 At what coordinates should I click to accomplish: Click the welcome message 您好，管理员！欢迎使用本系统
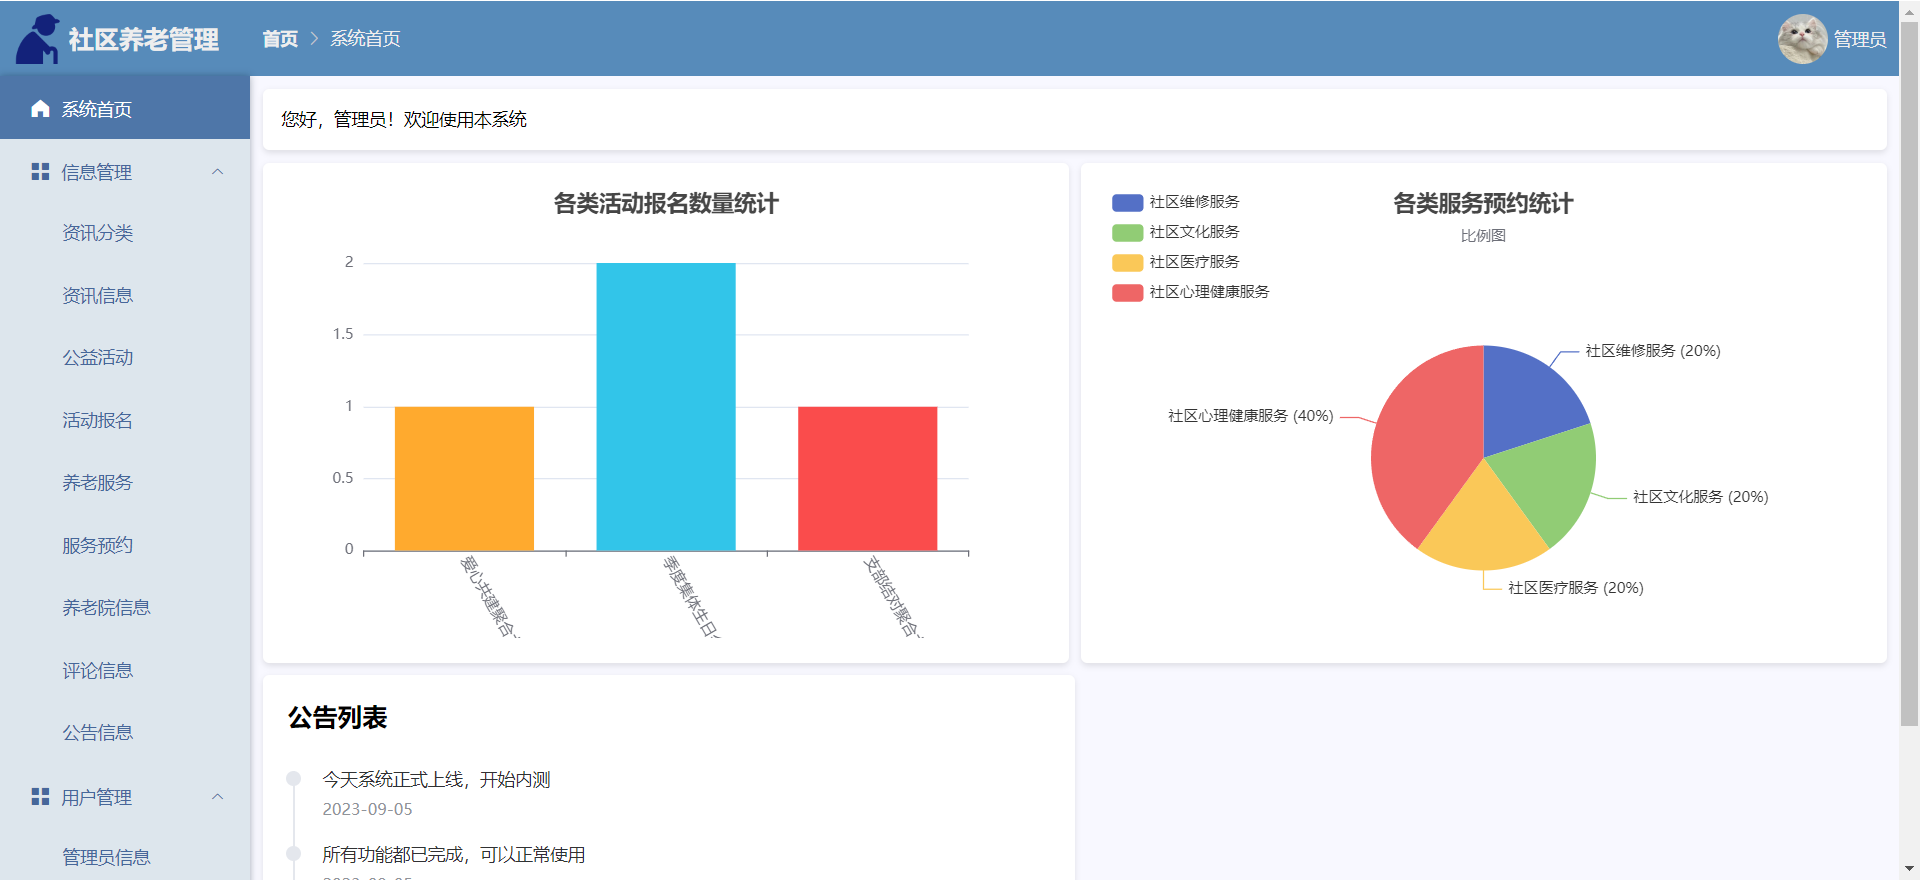click(404, 120)
